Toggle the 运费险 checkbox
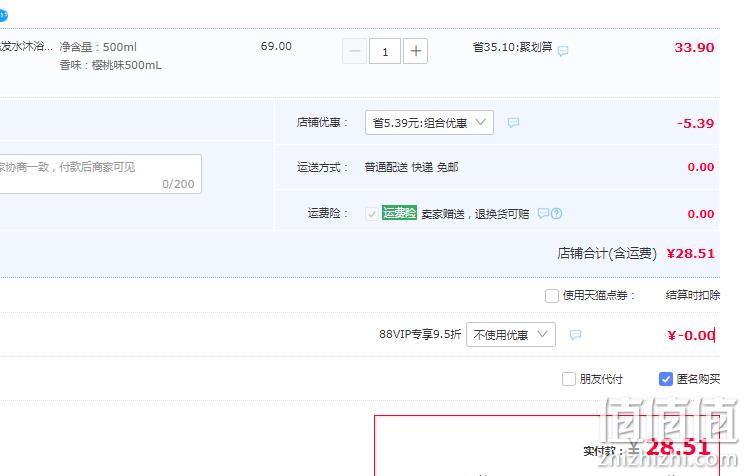Viewport: 747px width, 476px height. pyautogui.click(x=372, y=213)
